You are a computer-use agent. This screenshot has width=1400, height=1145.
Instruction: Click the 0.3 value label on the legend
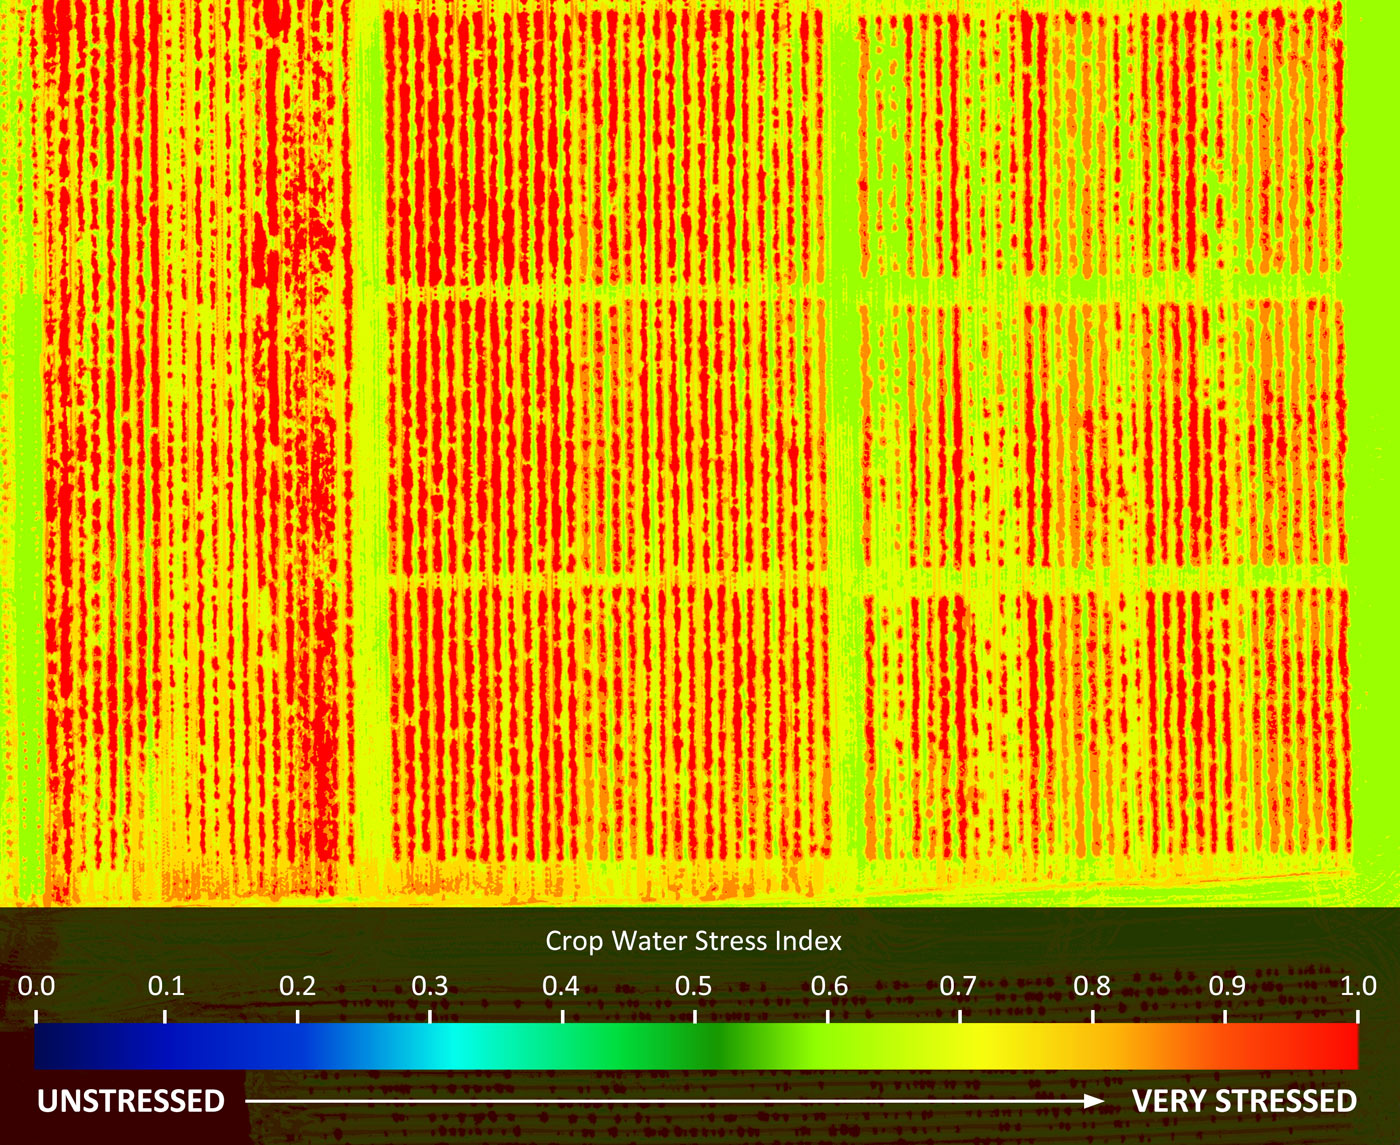click(x=430, y=986)
